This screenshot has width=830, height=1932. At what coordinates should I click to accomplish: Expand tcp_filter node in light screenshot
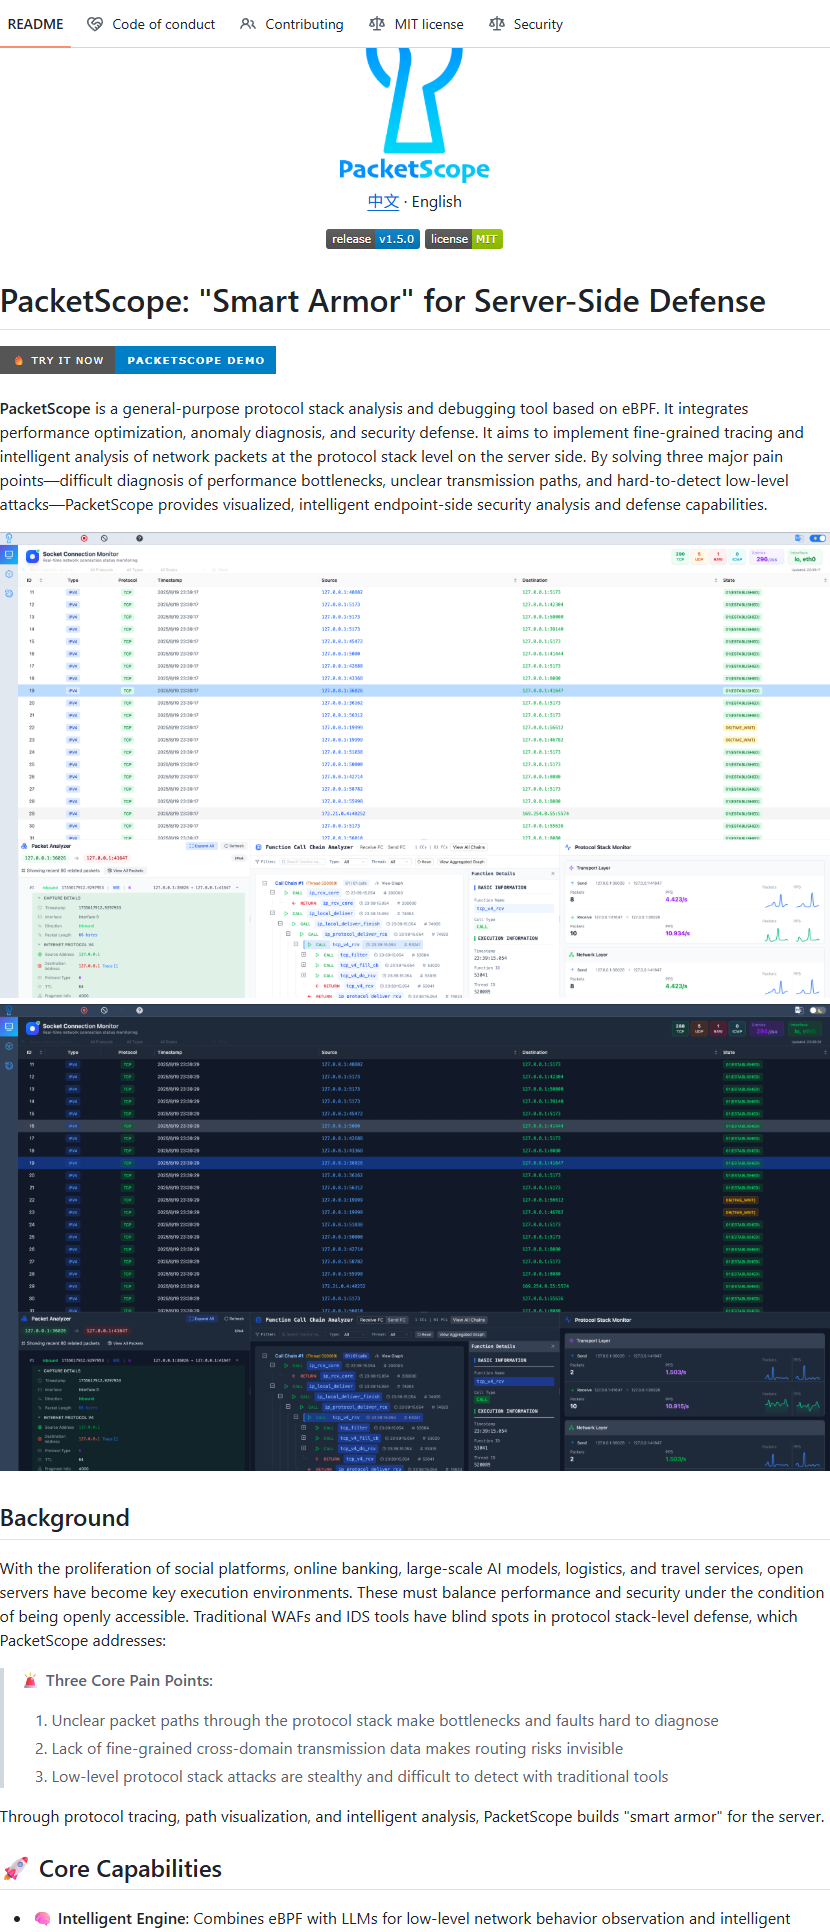pyautogui.click(x=304, y=954)
